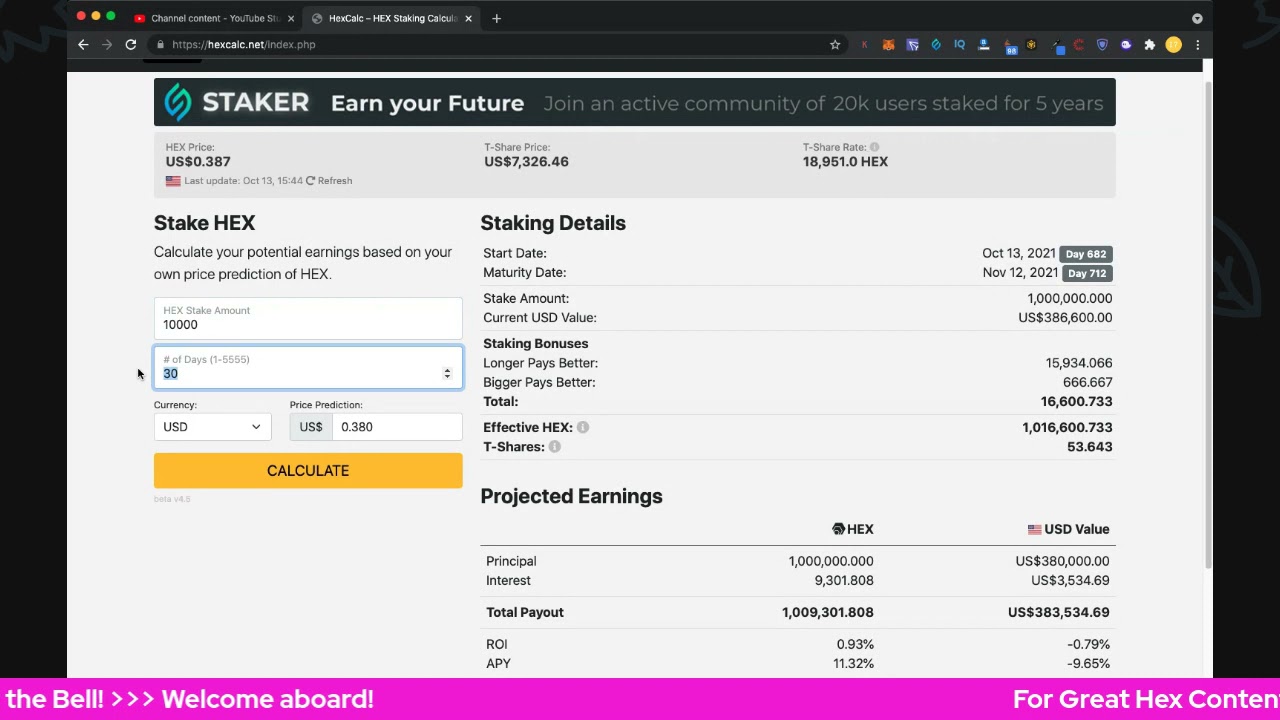This screenshot has height=720, width=1280.
Task: Click the page vertical scrollbar
Action: tap(1208, 325)
